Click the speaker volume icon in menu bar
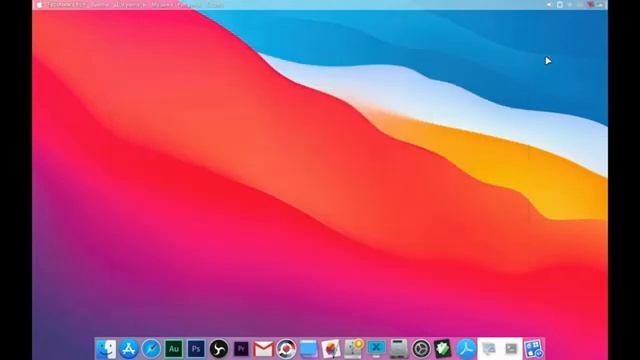The width and height of the screenshot is (640, 360). 549,5
